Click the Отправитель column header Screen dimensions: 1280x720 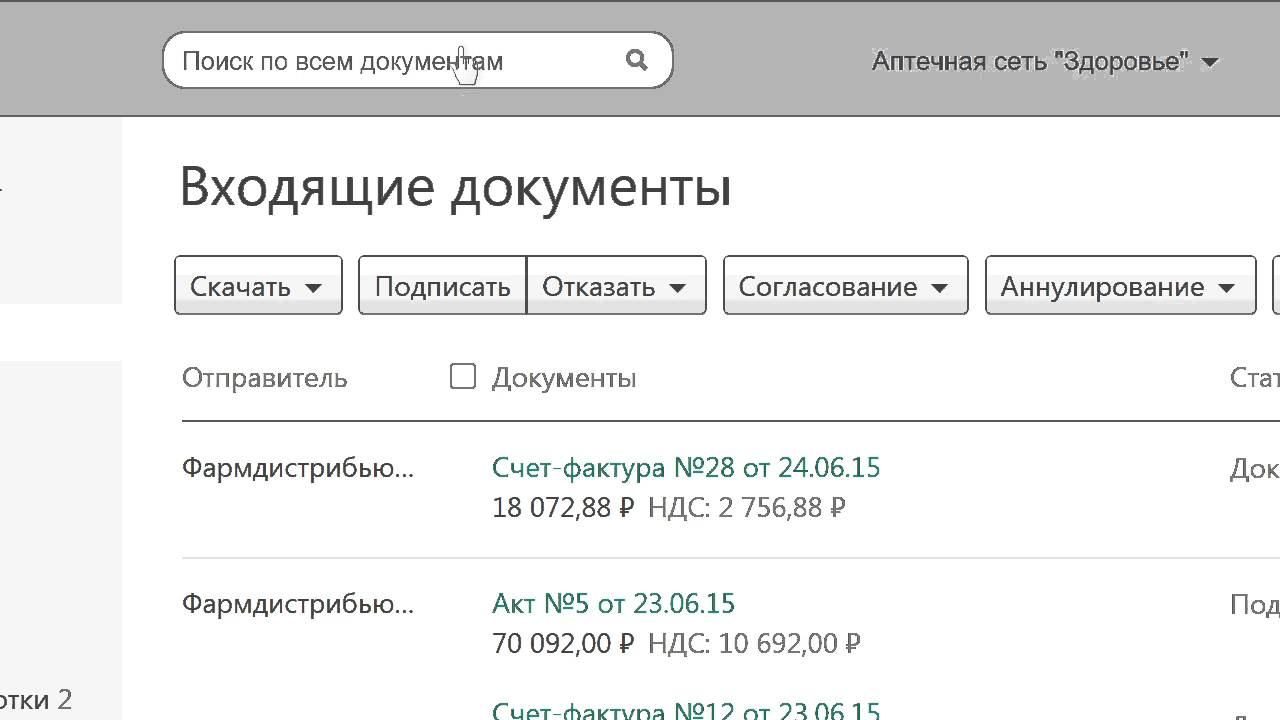coord(265,378)
